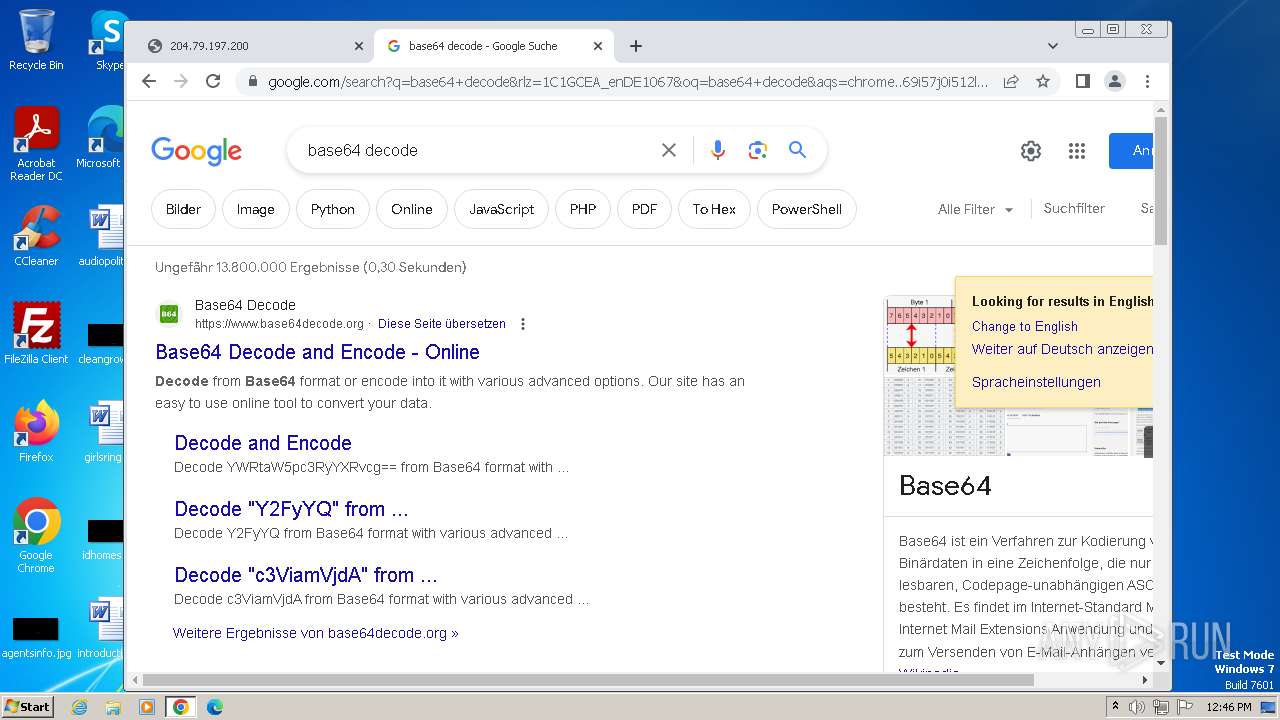1280x720 pixels.
Task: Select the To Hex filter chip
Action: [x=714, y=209]
